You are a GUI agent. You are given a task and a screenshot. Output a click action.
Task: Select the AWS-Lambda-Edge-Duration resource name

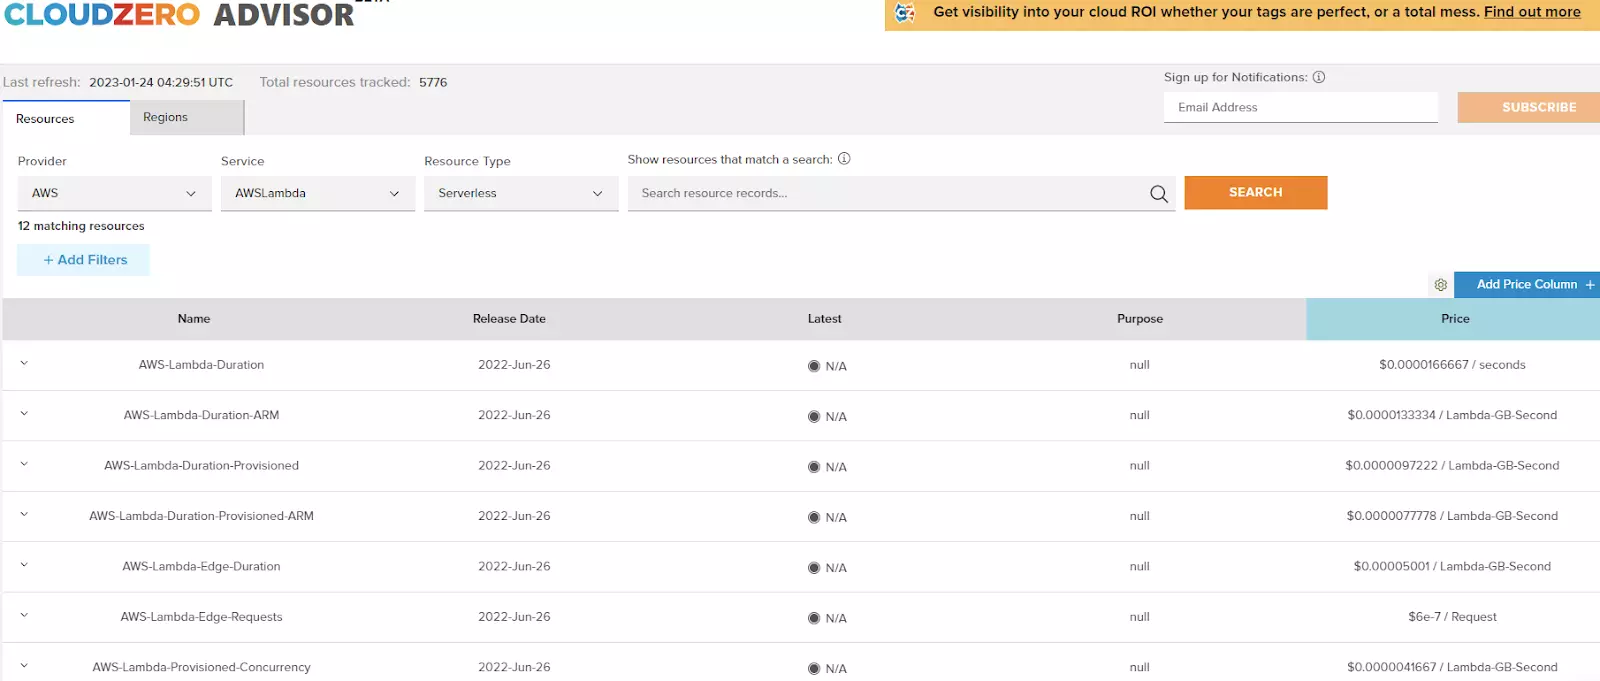point(201,566)
